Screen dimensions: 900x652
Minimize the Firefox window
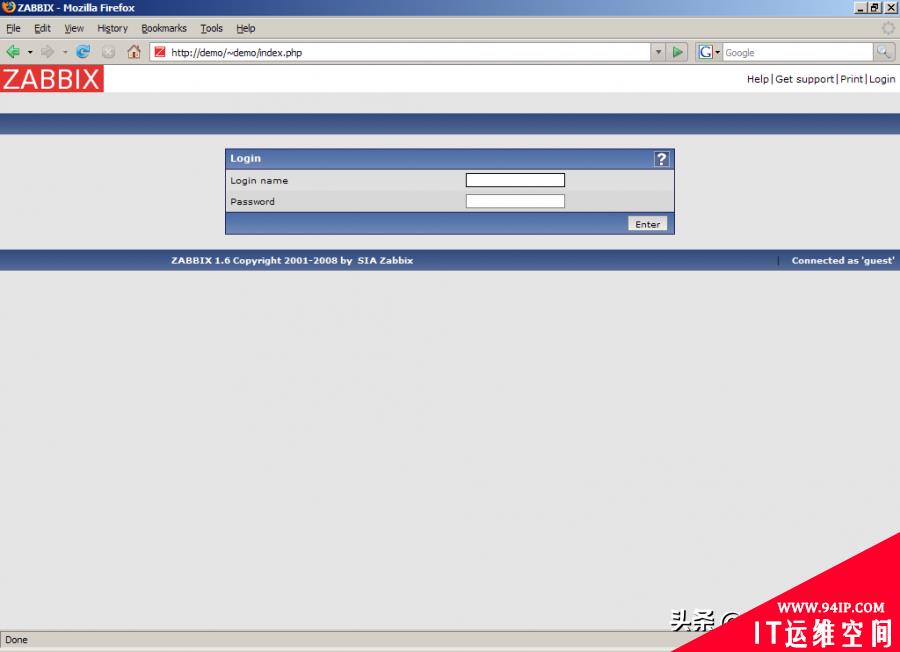pos(860,8)
